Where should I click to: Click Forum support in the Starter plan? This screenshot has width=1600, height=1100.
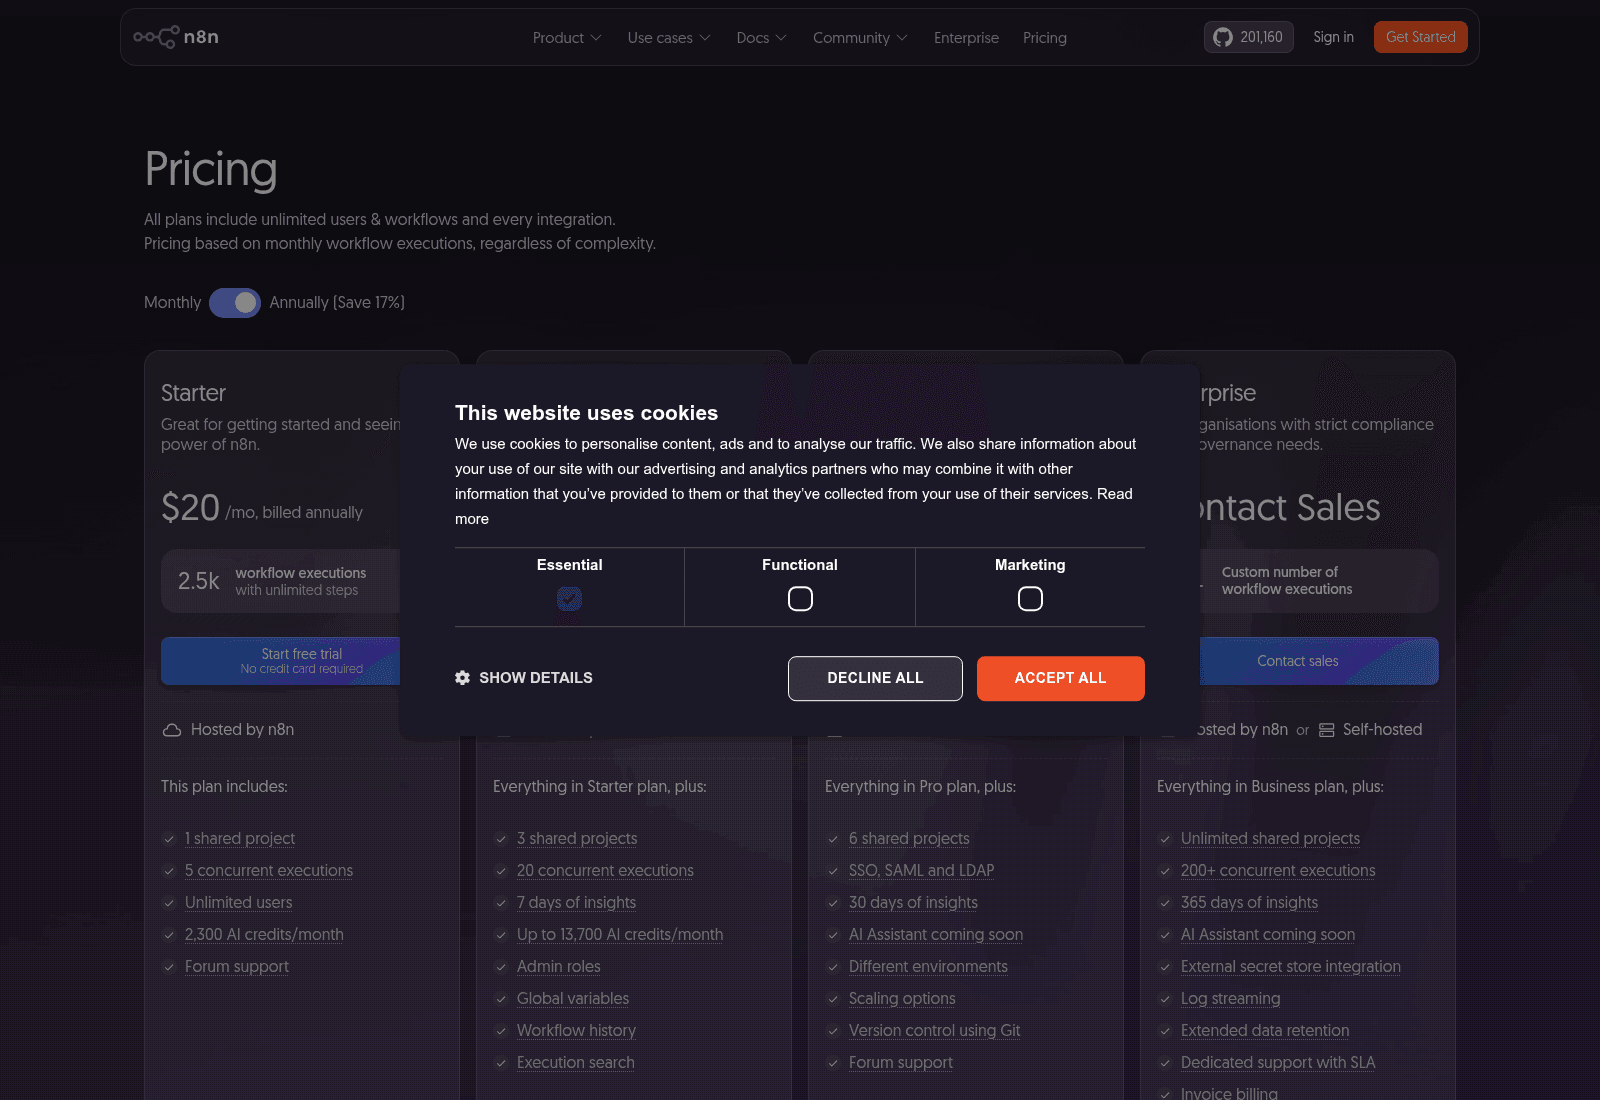coord(237,967)
